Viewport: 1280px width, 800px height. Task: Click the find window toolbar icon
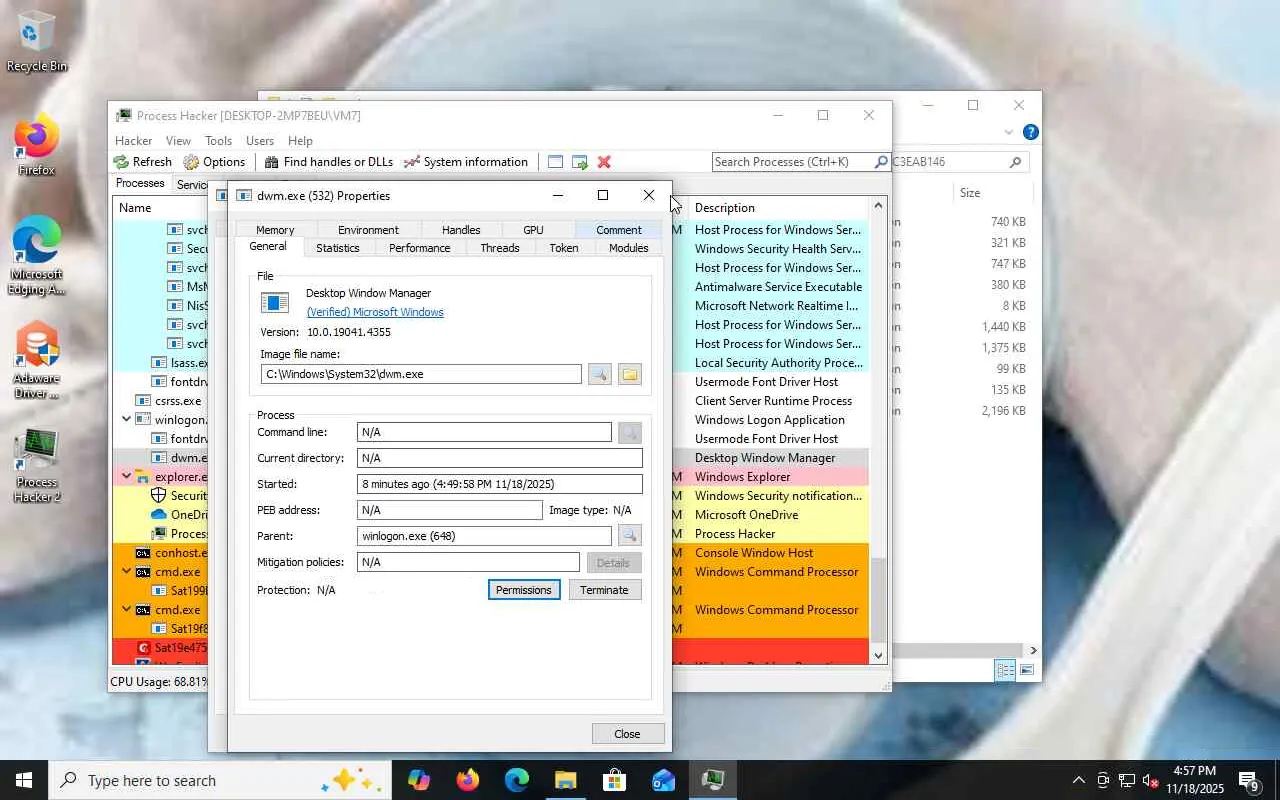point(555,162)
